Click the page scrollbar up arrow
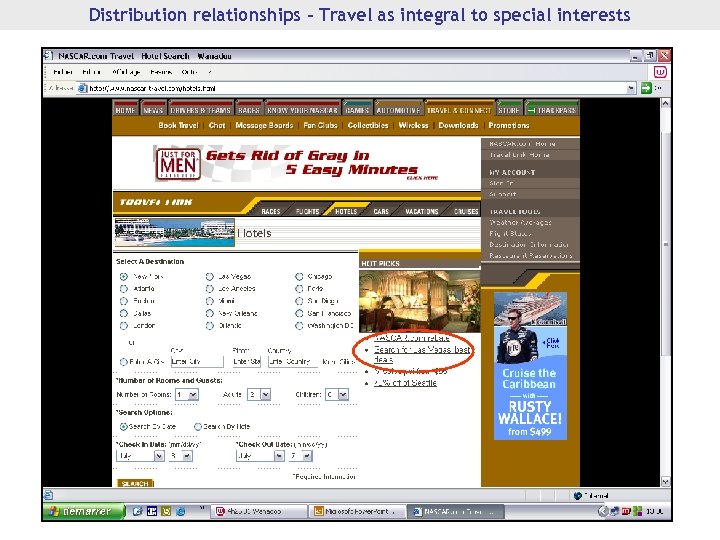720x540 pixels. coord(665,103)
